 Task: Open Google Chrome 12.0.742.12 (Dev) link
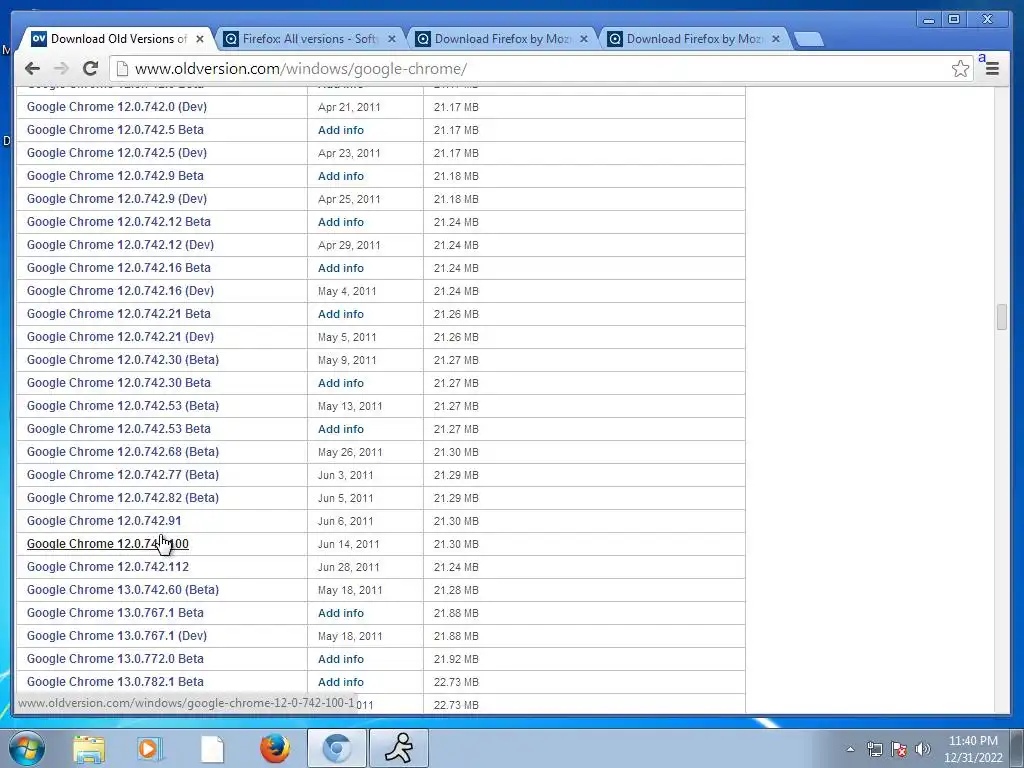tap(120, 244)
